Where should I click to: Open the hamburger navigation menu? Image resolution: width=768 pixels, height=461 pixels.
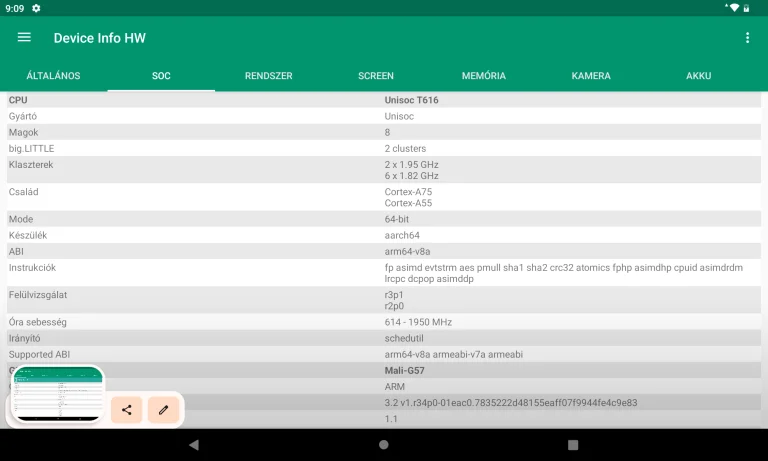coord(24,37)
